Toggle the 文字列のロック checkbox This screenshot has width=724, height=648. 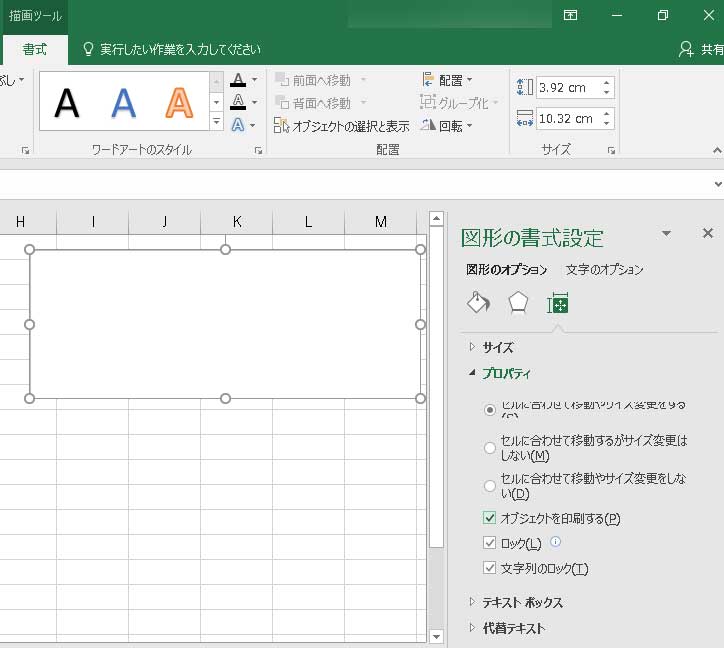(489, 568)
